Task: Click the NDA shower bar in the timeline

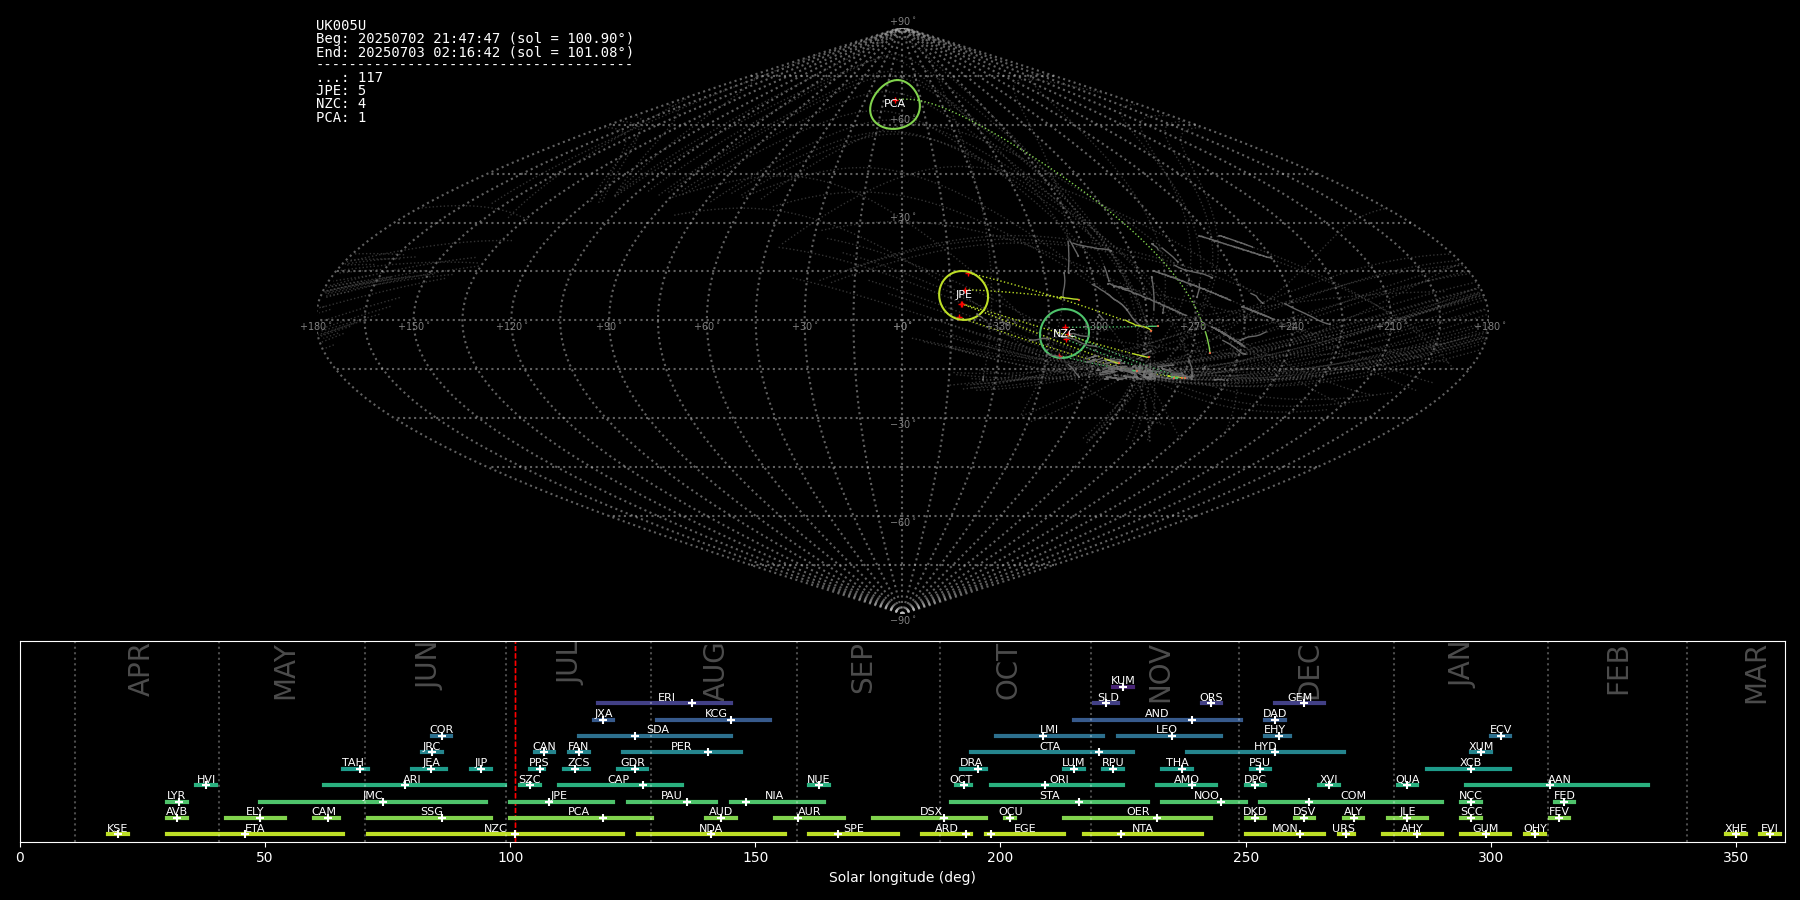Action: [711, 834]
